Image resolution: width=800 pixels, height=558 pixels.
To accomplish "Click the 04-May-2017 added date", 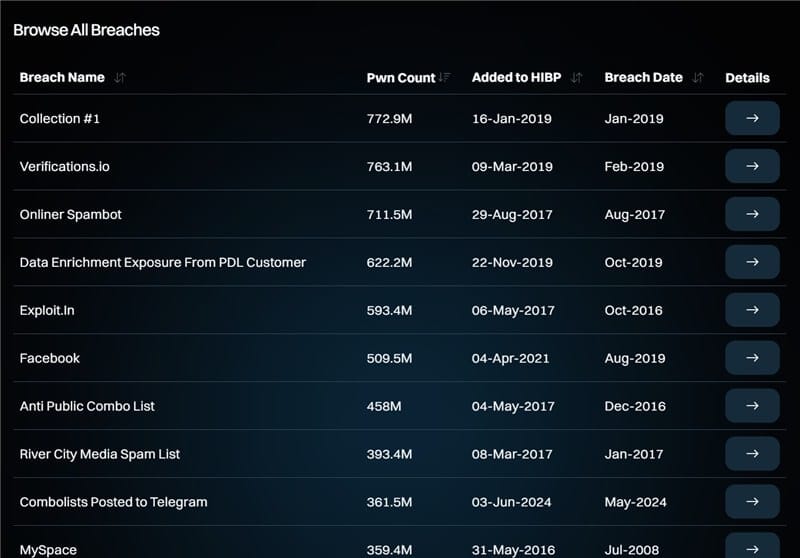I will (x=513, y=407).
